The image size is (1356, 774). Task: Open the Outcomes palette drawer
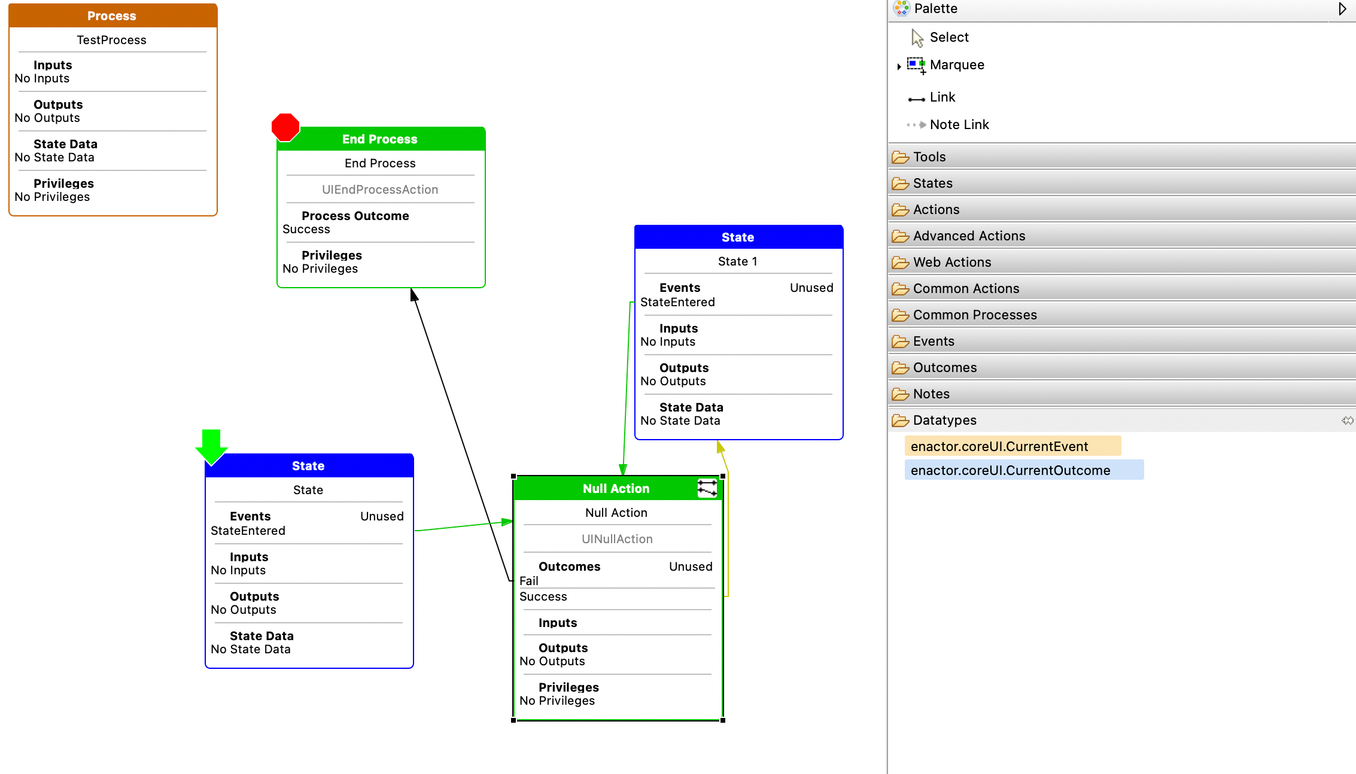(1122, 367)
